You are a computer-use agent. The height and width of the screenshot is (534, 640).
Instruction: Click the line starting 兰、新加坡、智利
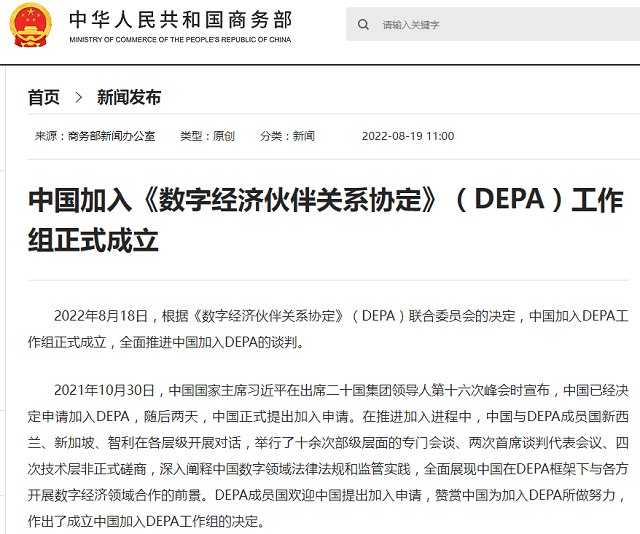(x=328, y=443)
